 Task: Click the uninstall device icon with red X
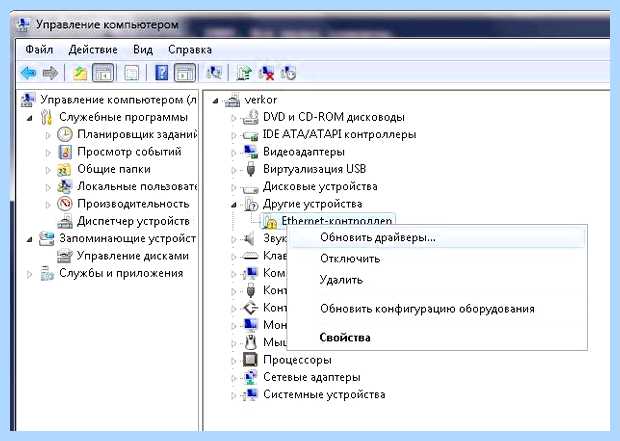[267, 73]
